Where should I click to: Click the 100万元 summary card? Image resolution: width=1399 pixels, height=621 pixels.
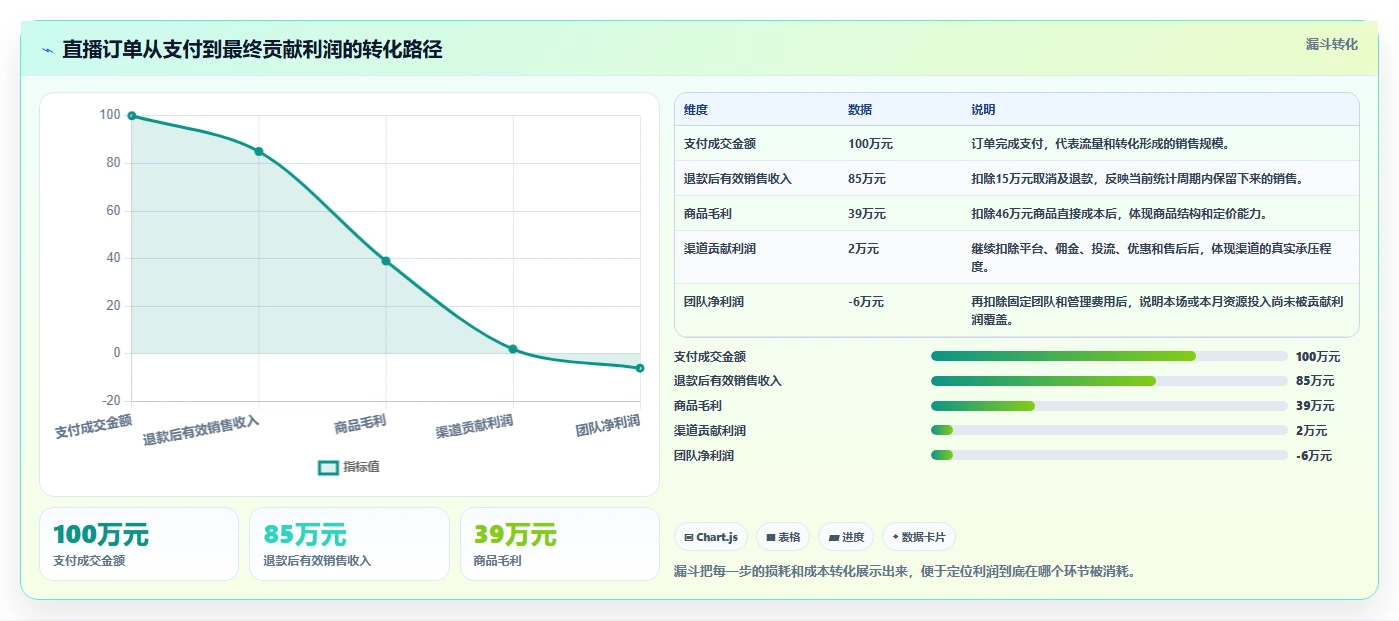pos(139,544)
